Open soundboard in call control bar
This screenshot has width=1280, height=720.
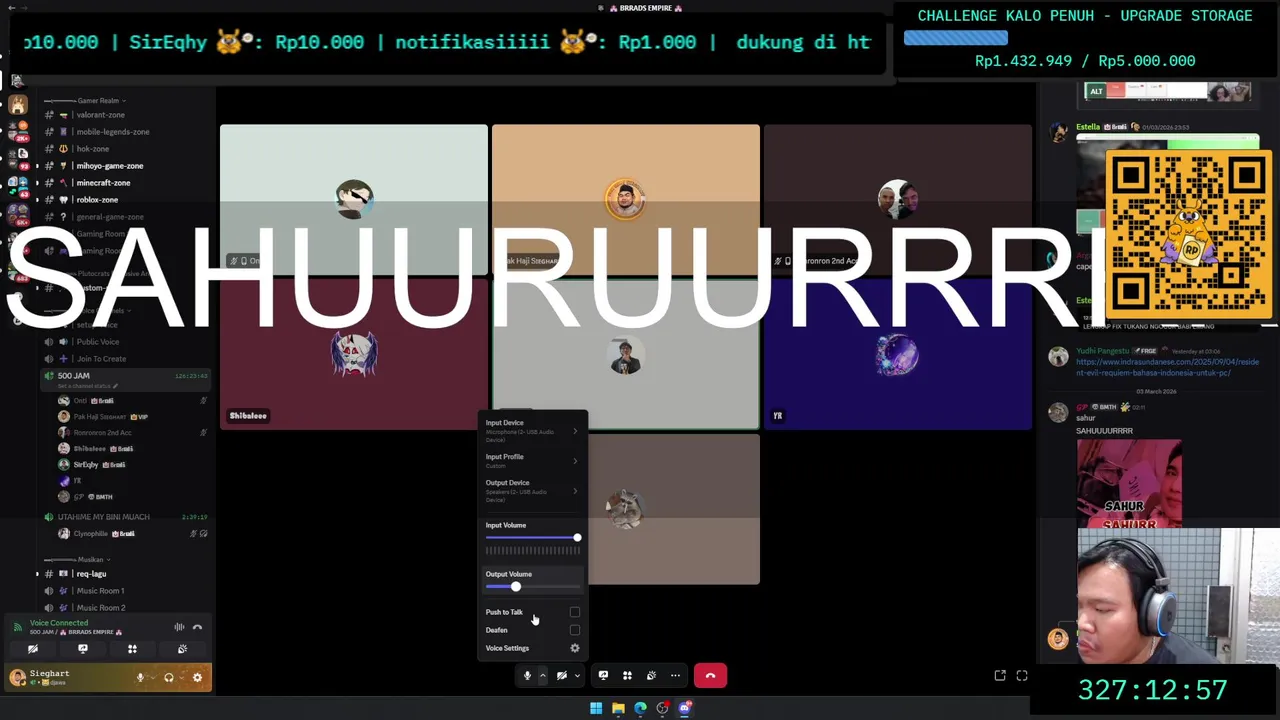tap(651, 676)
